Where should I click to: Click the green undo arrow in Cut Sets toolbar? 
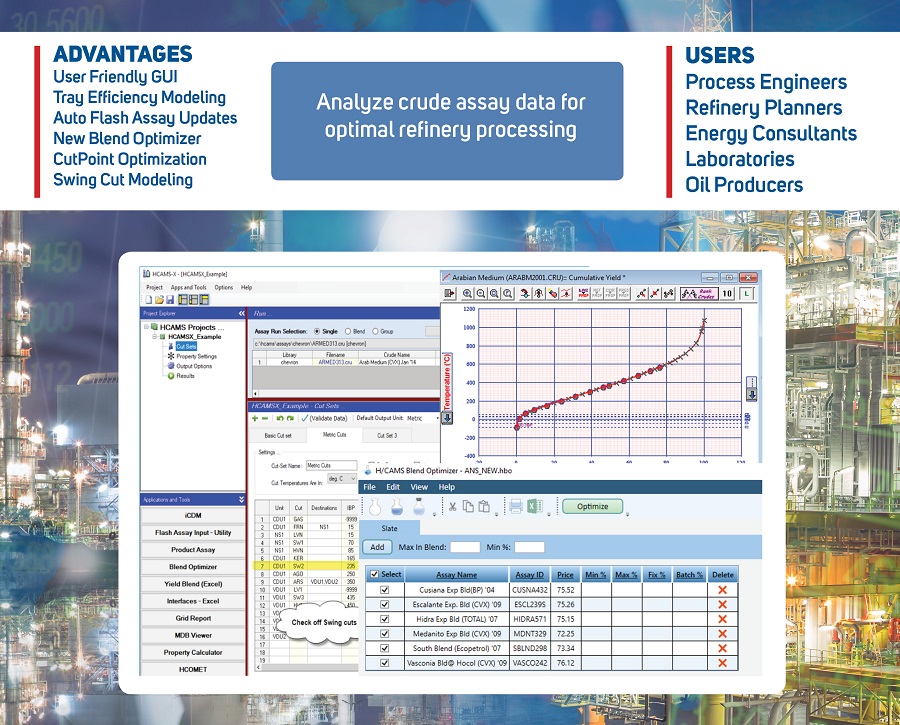(x=280, y=418)
